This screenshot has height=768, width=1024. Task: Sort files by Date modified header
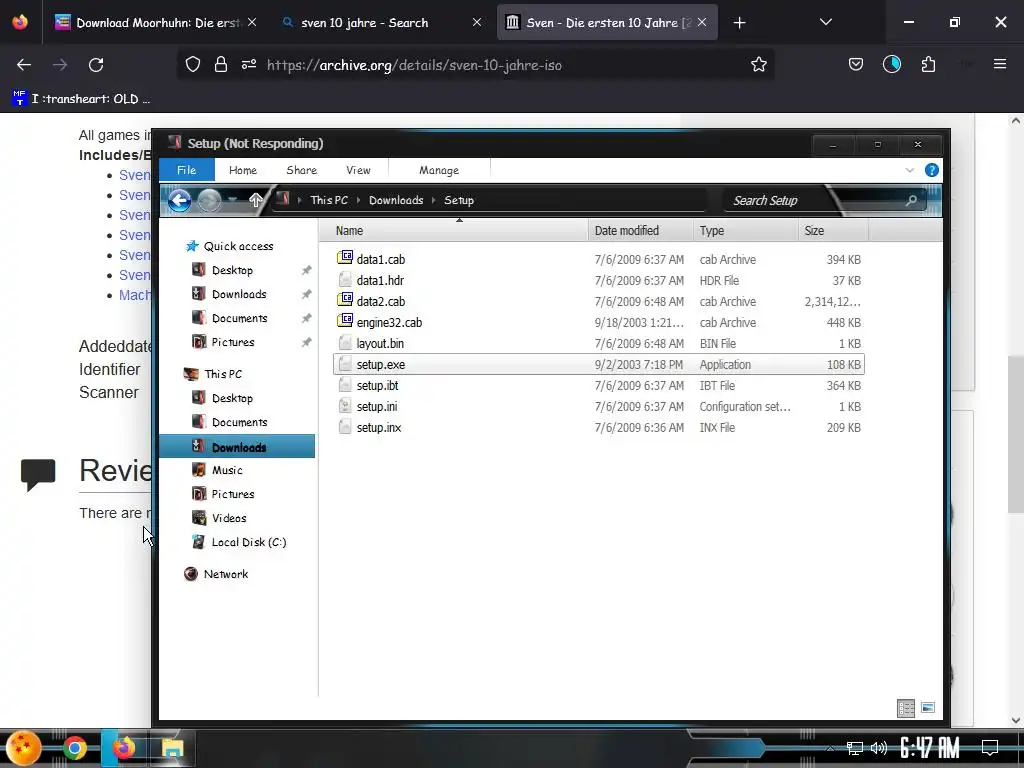tap(640, 231)
